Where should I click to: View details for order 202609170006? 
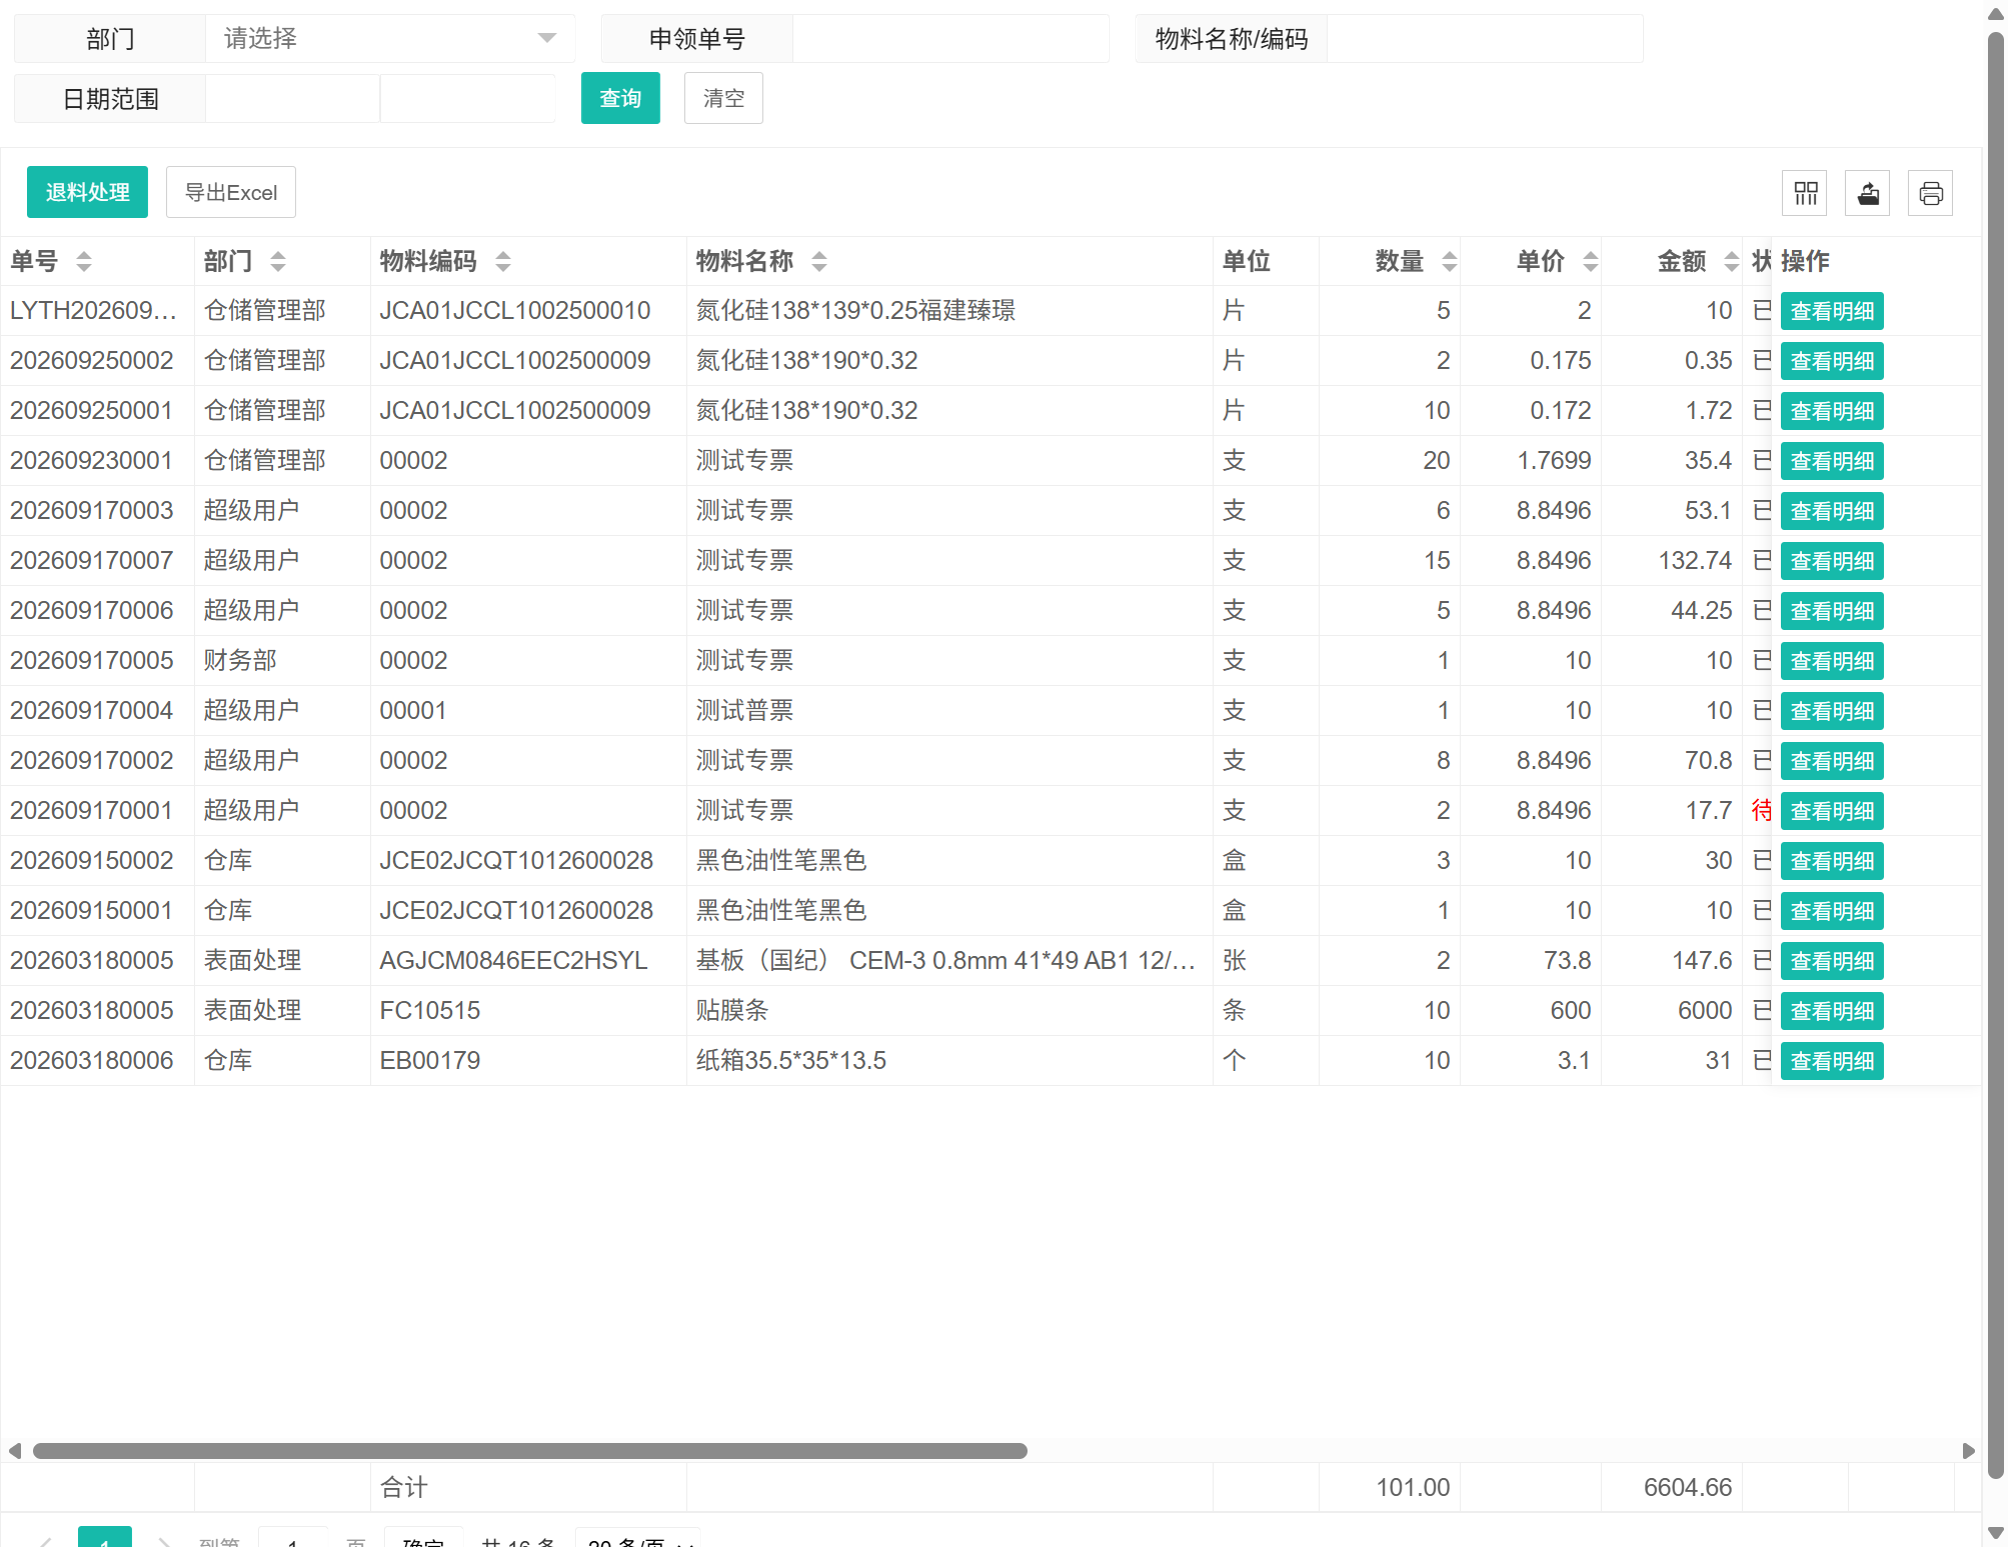click(1832, 611)
